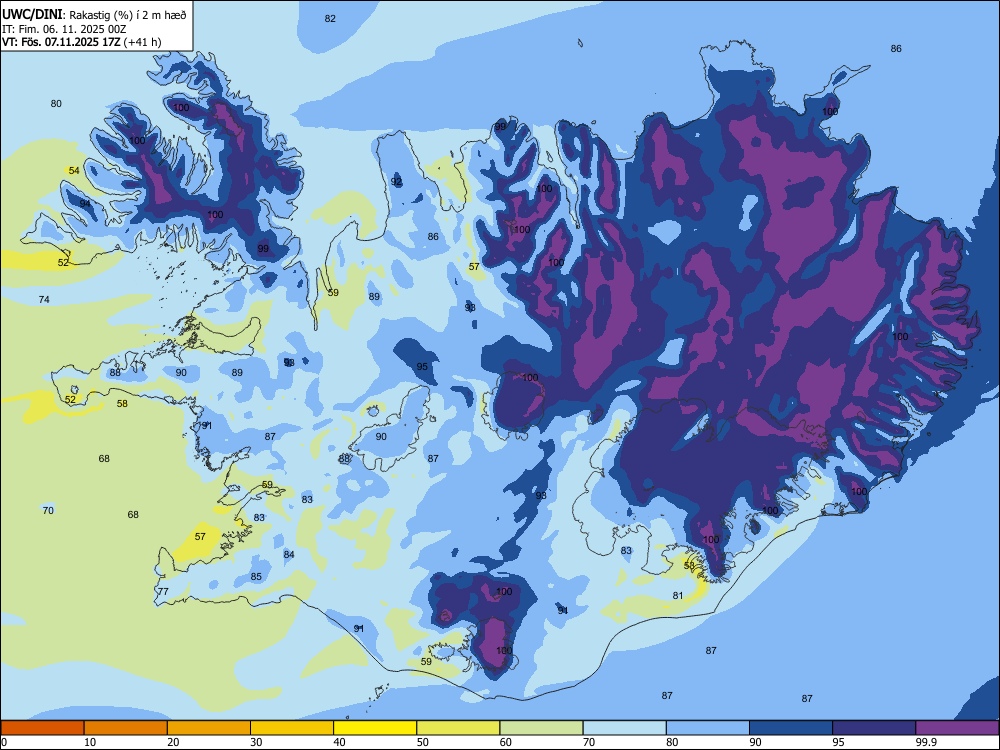Click the map value '54'

pos(74,170)
